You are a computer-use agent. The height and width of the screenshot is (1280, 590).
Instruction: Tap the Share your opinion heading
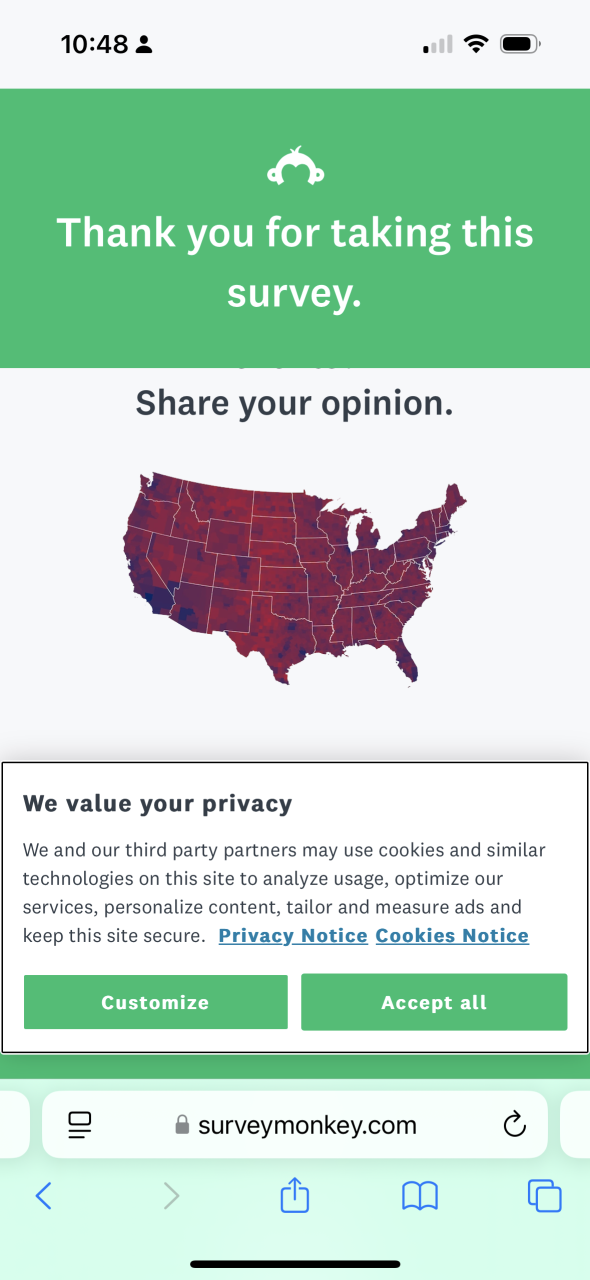tap(294, 403)
